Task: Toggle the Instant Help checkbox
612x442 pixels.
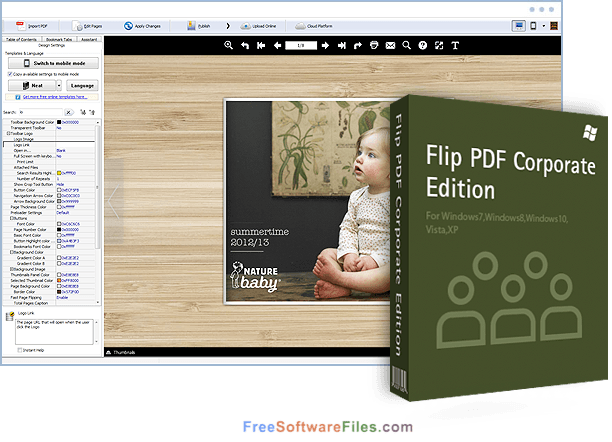Action: pyautogui.click(x=20, y=350)
